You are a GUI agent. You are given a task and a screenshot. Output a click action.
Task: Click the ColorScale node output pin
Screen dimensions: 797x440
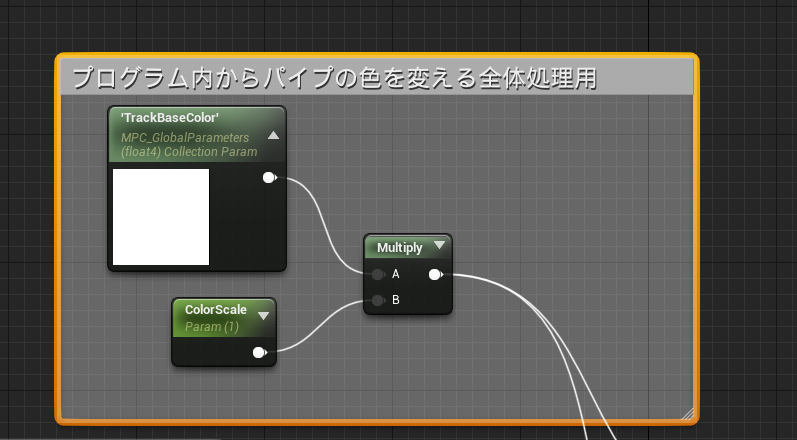tap(259, 352)
